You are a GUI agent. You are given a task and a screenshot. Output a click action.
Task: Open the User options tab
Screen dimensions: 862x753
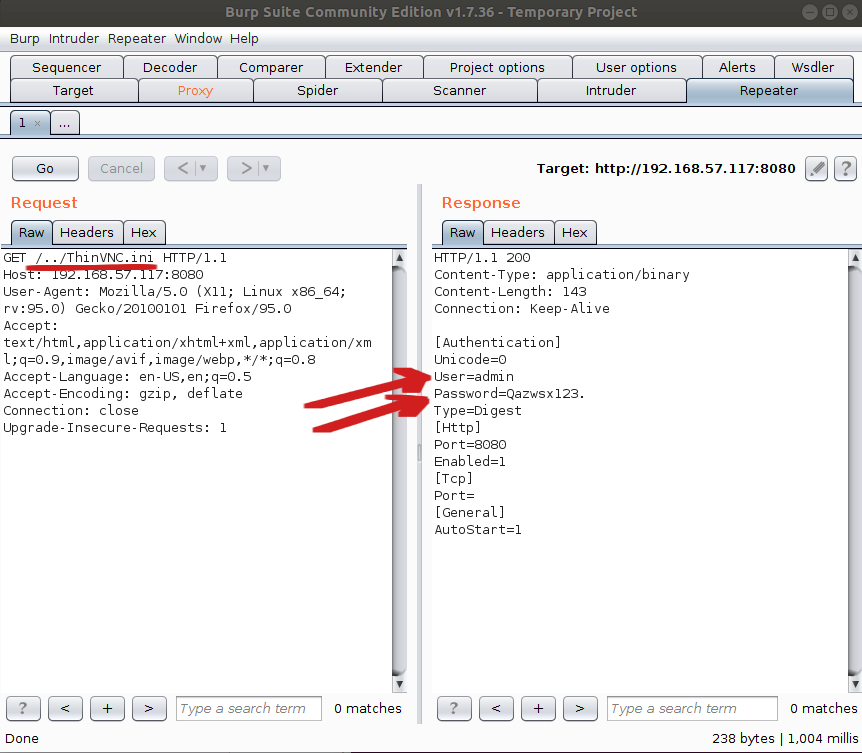pyautogui.click(x=636, y=67)
